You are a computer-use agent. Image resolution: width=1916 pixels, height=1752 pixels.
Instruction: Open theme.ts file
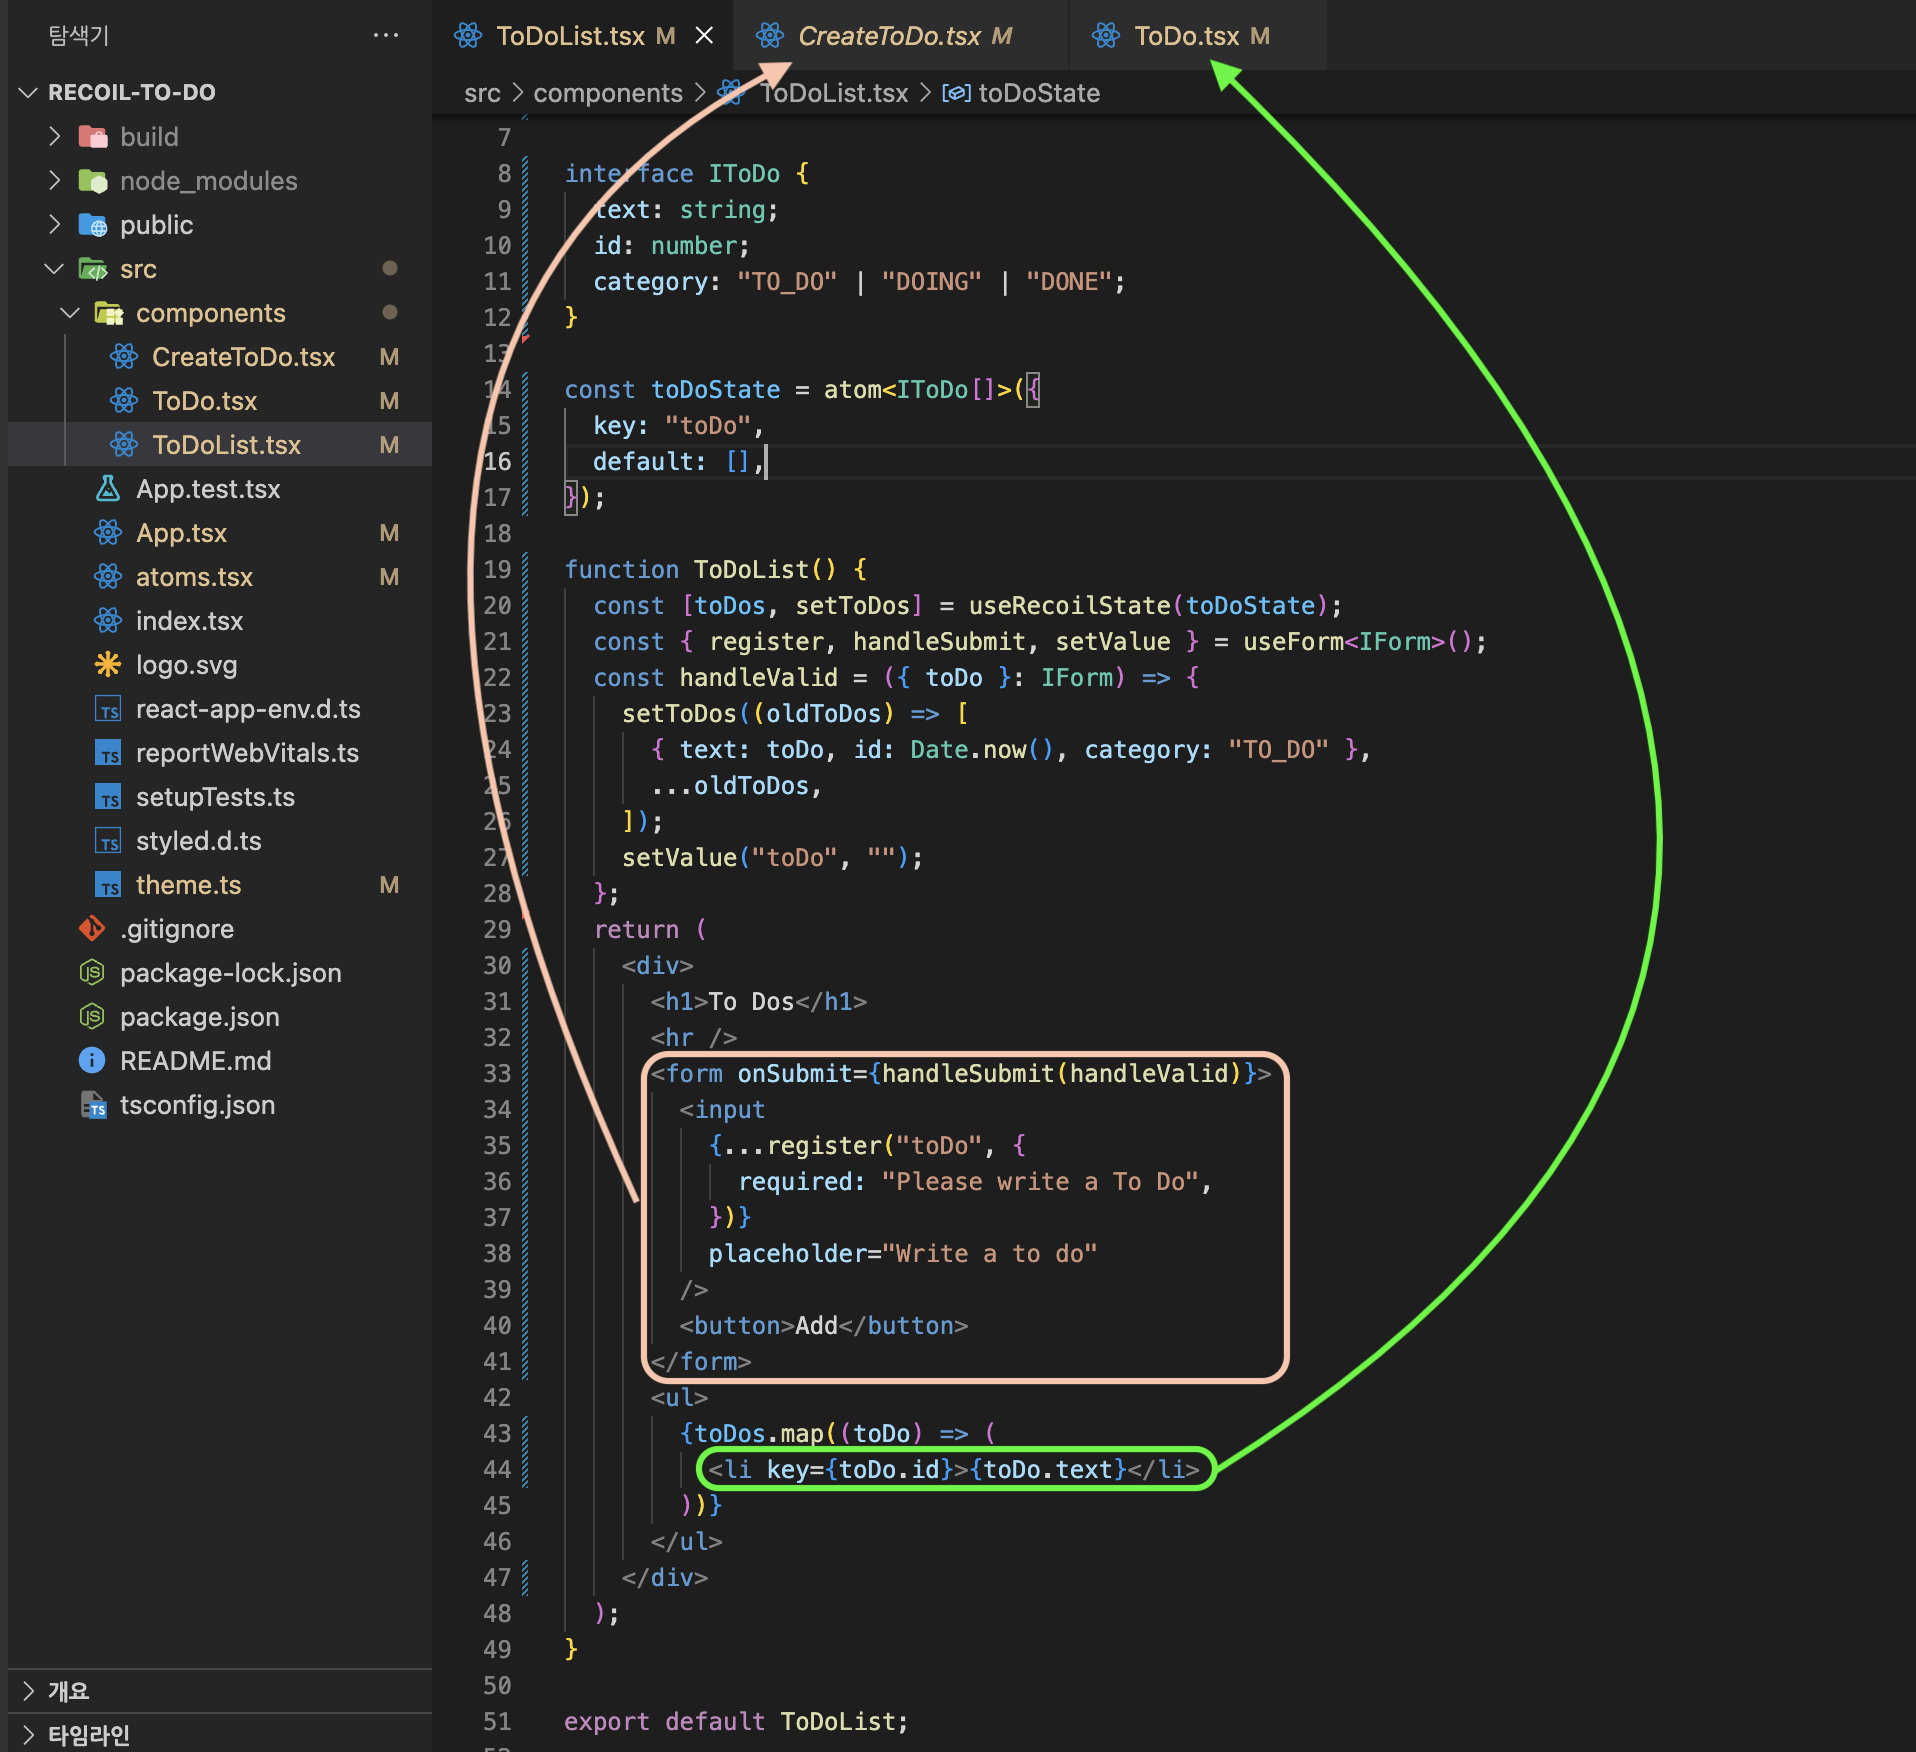188,885
